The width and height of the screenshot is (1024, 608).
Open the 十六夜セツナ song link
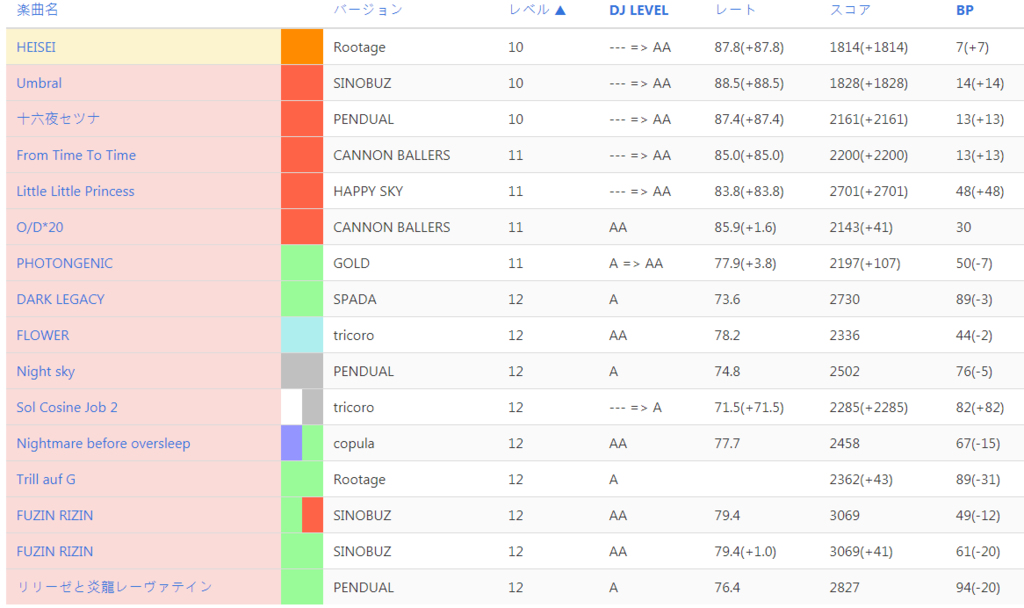click(x=58, y=119)
